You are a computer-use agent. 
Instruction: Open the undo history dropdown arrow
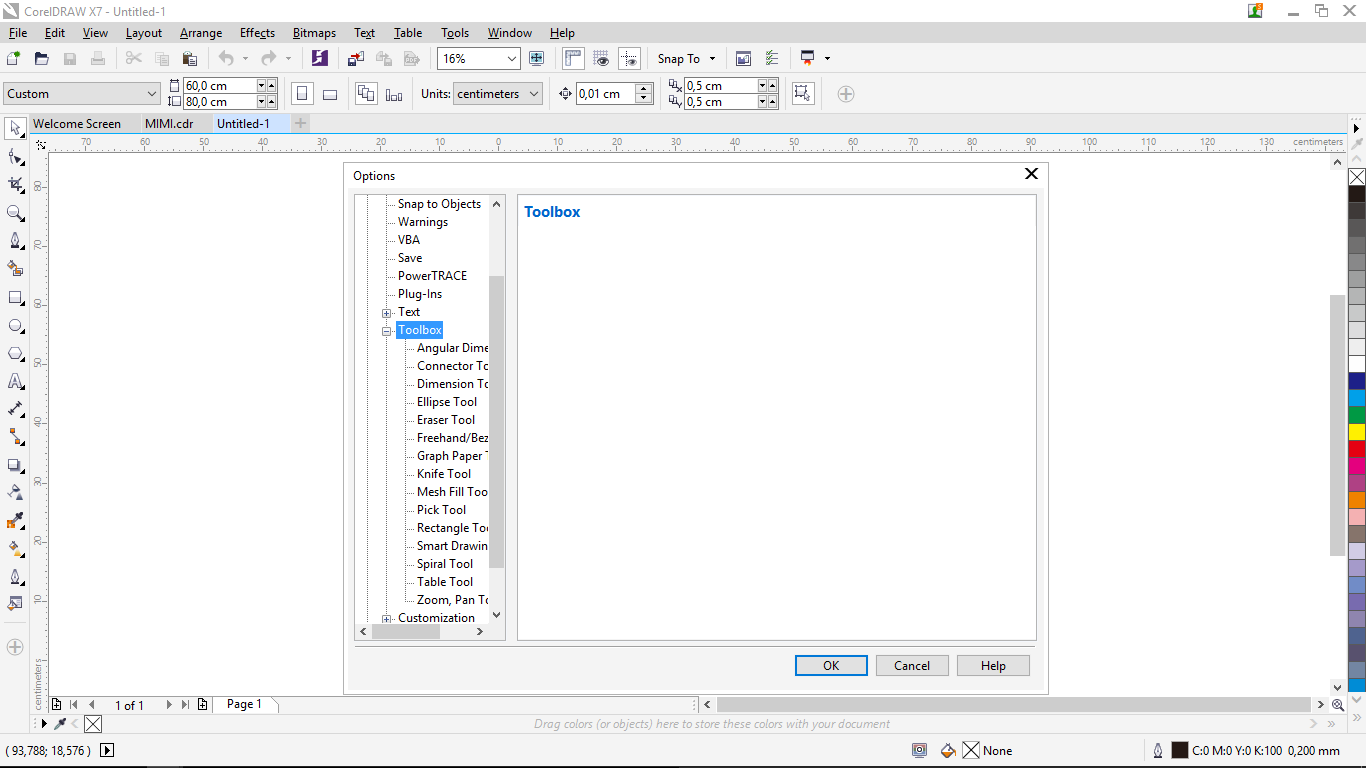point(245,59)
